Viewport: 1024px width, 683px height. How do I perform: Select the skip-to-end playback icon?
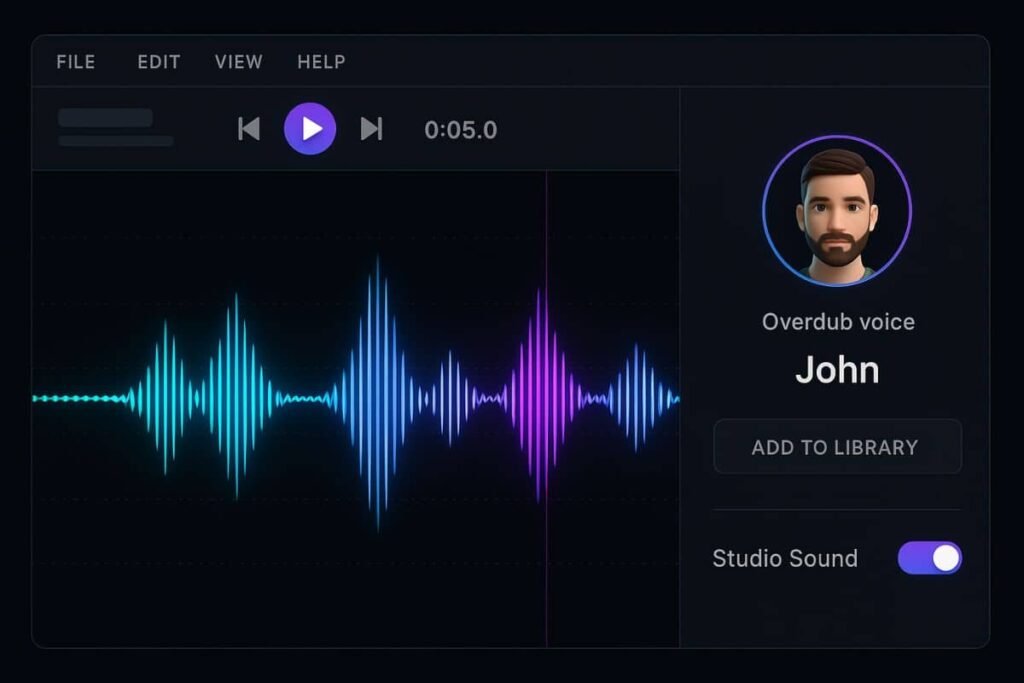point(372,128)
